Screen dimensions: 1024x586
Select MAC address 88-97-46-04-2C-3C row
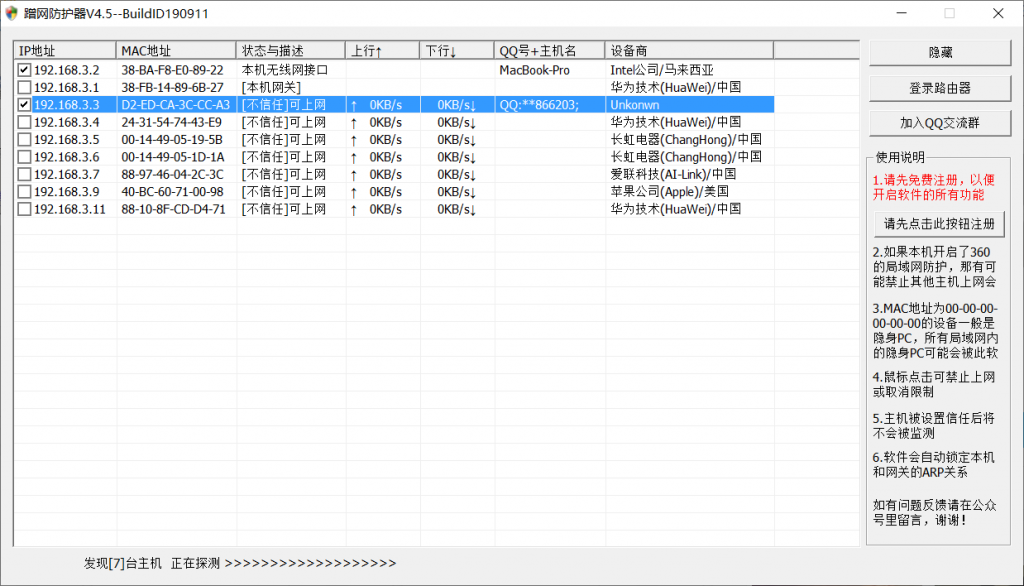coord(172,174)
